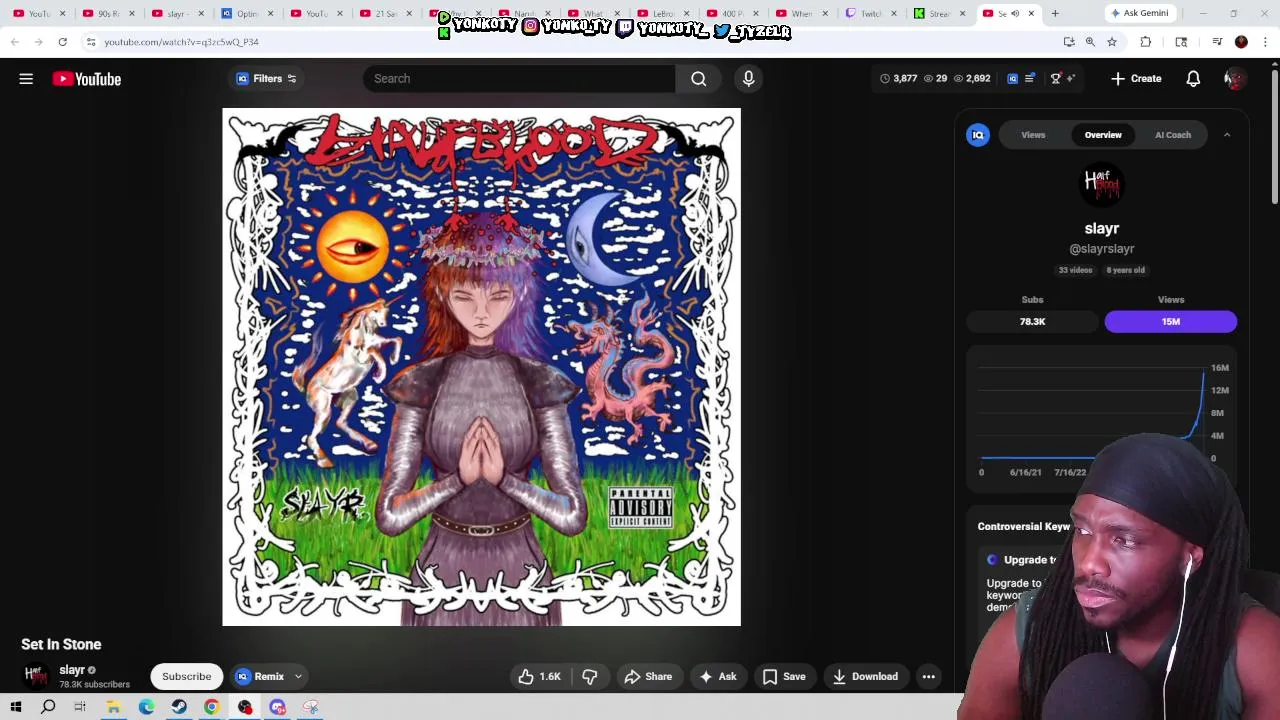Go to the YouTube home logo

pyautogui.click(x=87, y=79)
